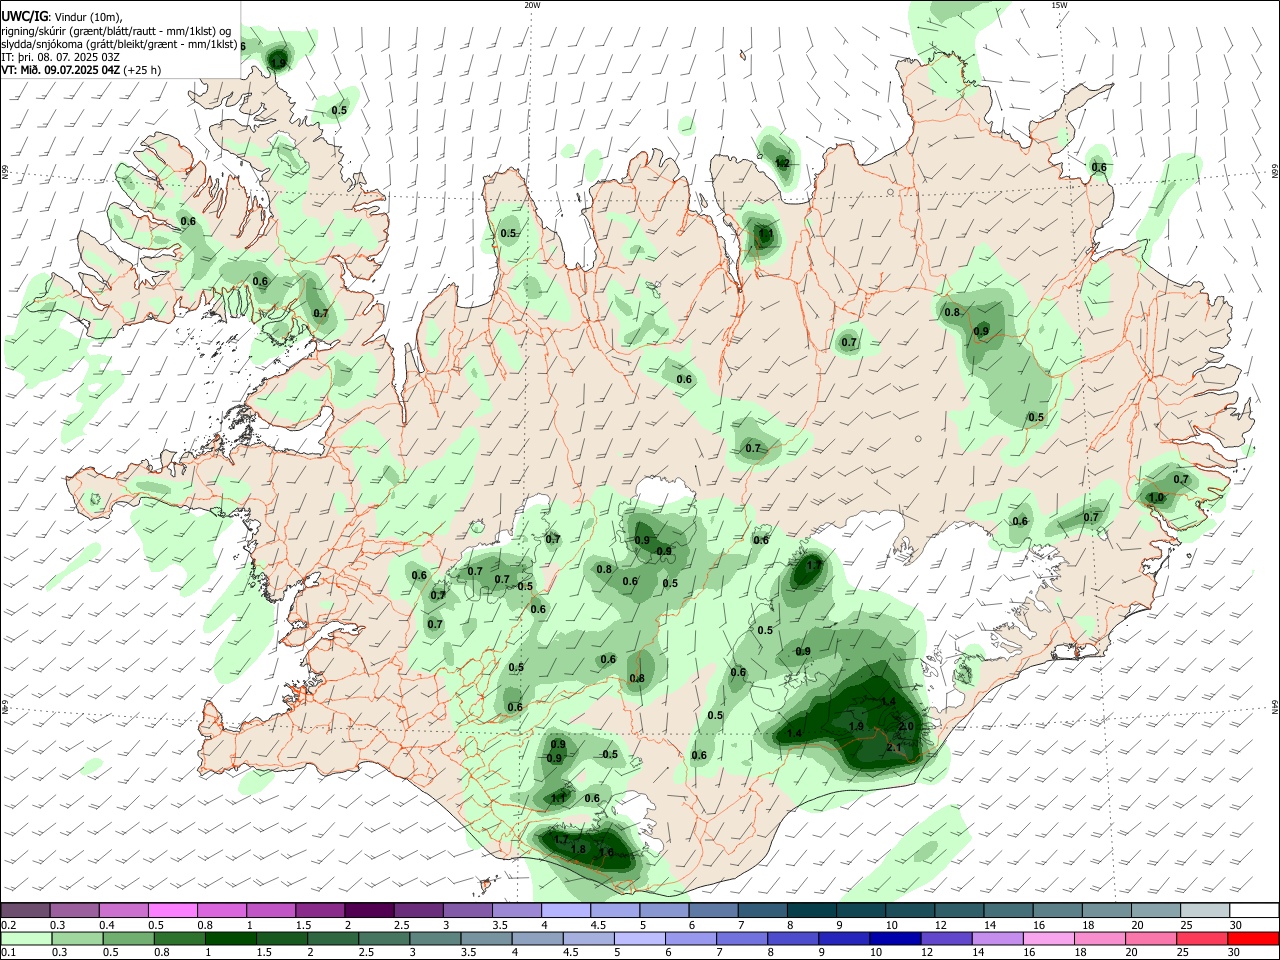Screen dimensions: 1280x960
Task: Click the '15W' longitude label
Action: click(1059, 5)
